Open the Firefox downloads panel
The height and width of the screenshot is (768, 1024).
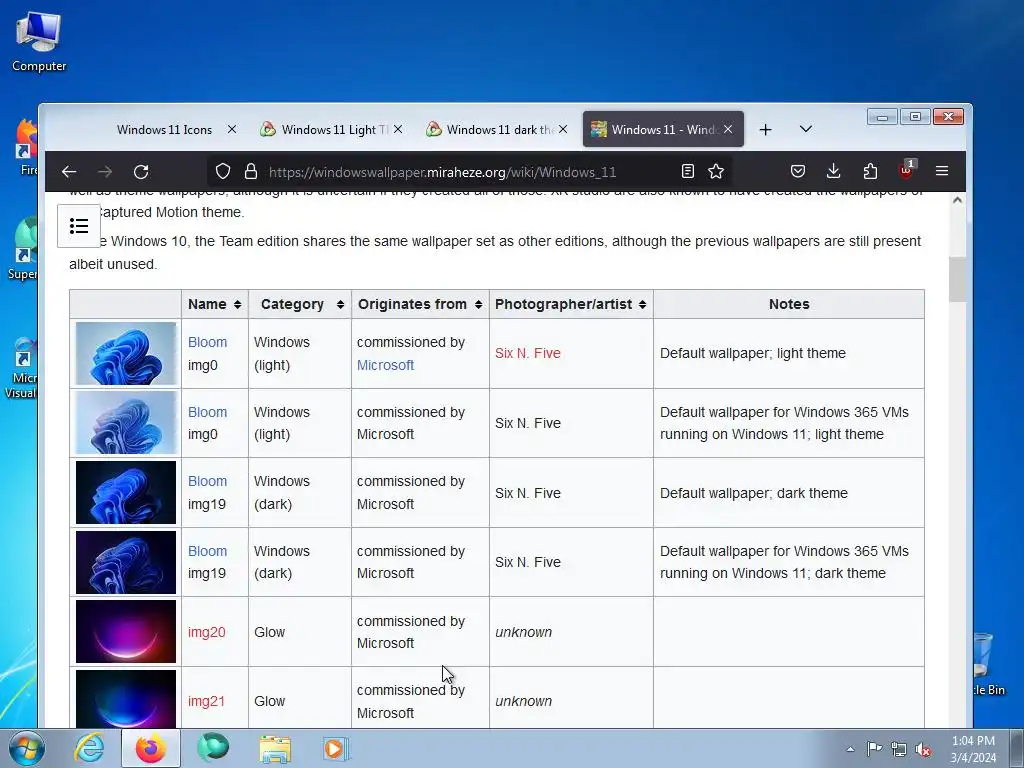833,172
